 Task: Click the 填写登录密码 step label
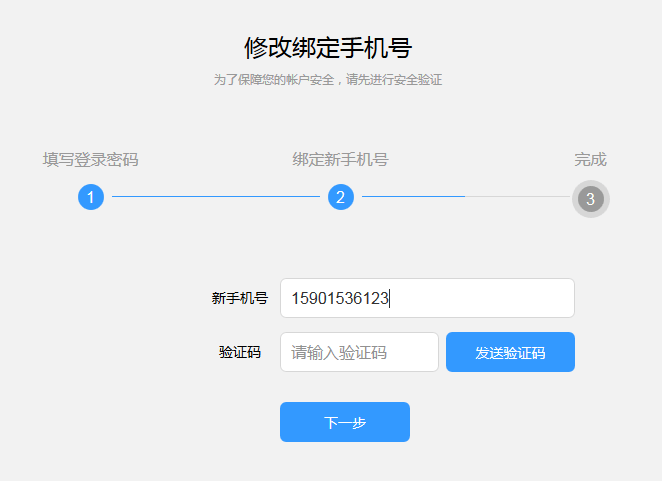tap(90, 160)
